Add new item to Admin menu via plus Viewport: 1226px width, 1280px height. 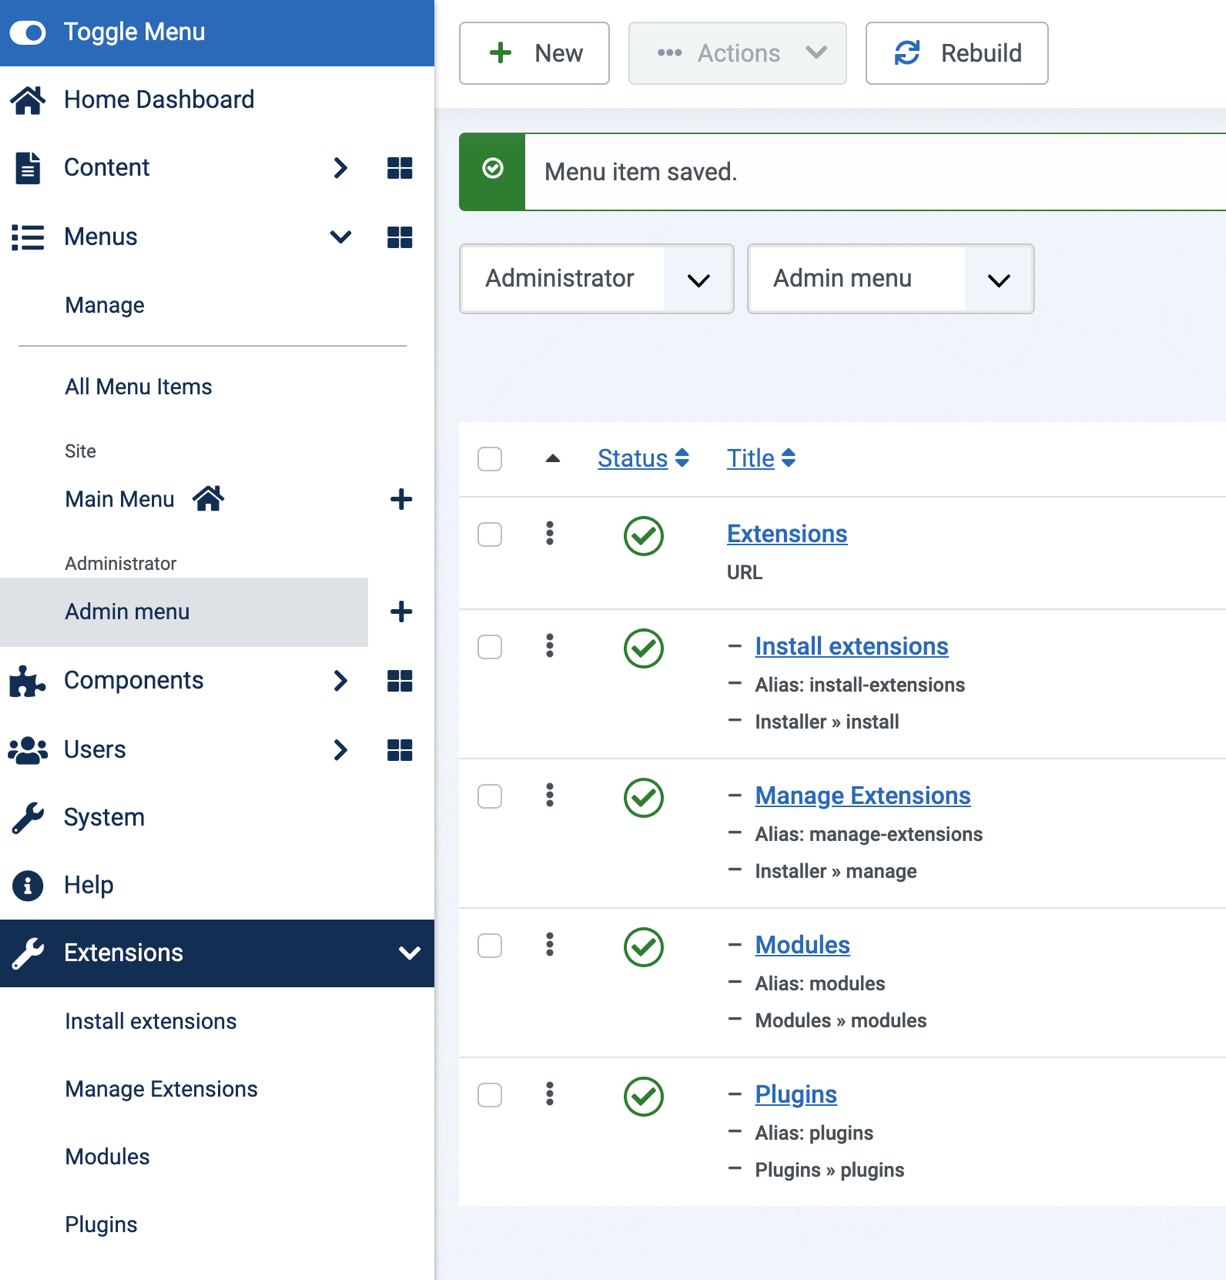401,612
